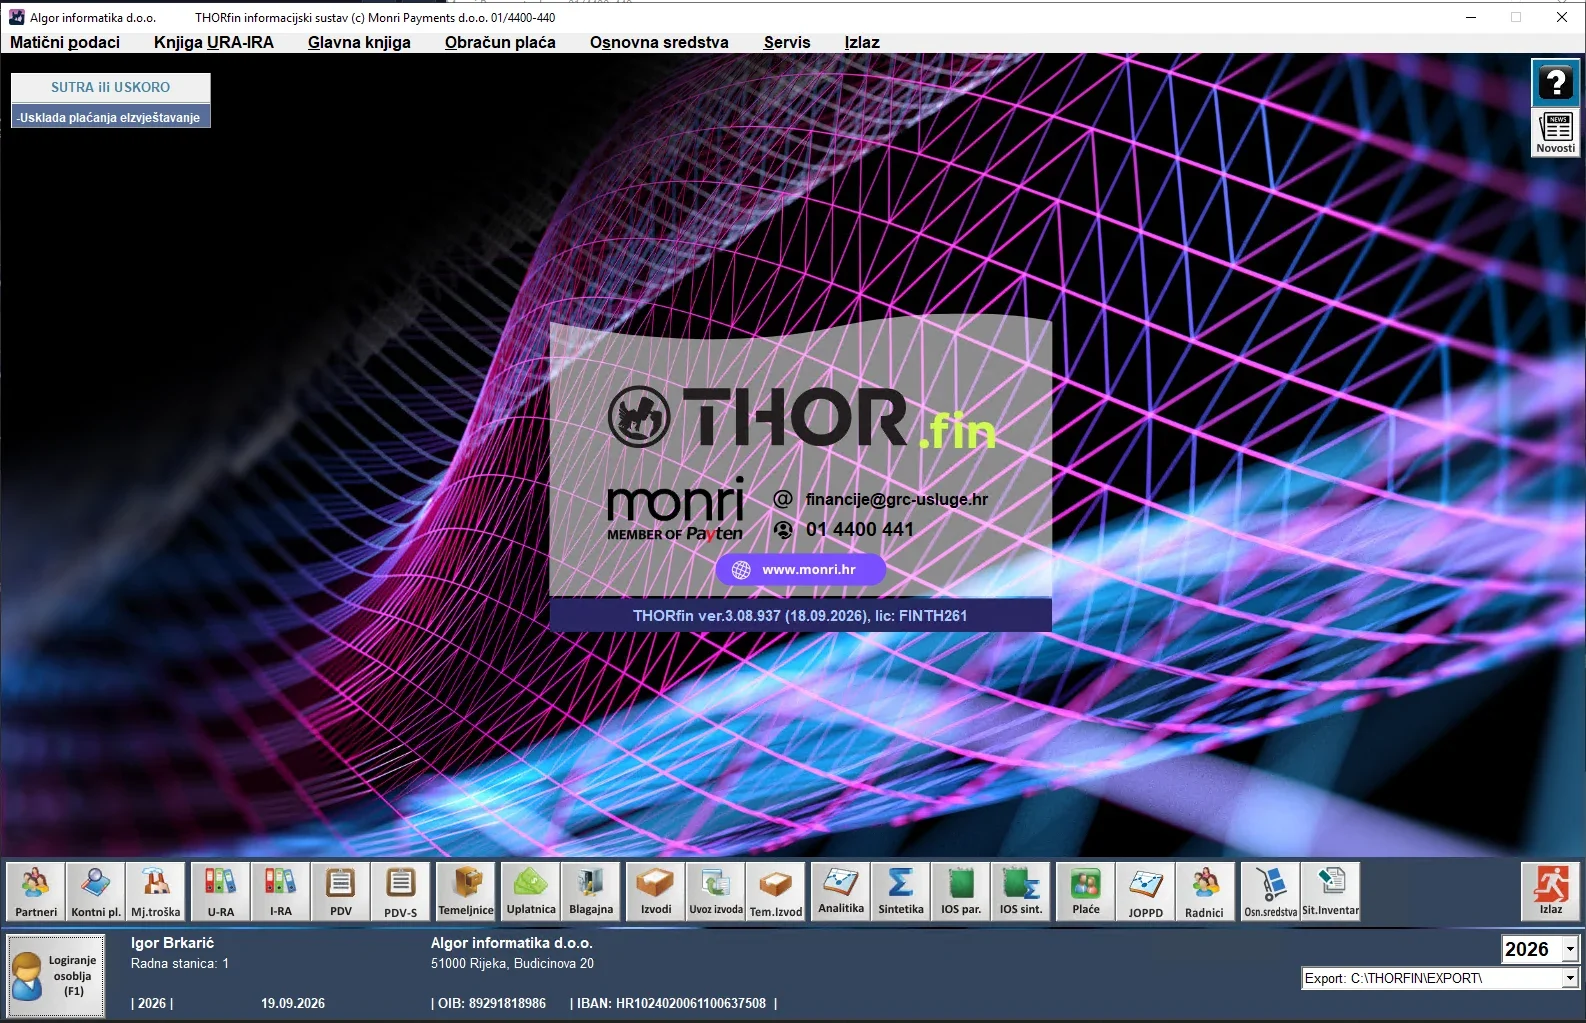This screenshot has height=1023, width=1586.
Task: Open the Sit.Inventar icon
Action: [1331, 891]
